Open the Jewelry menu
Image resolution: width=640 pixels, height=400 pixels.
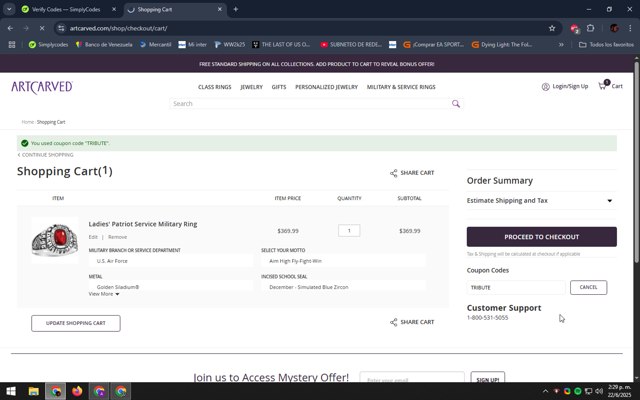coord(251,87)
